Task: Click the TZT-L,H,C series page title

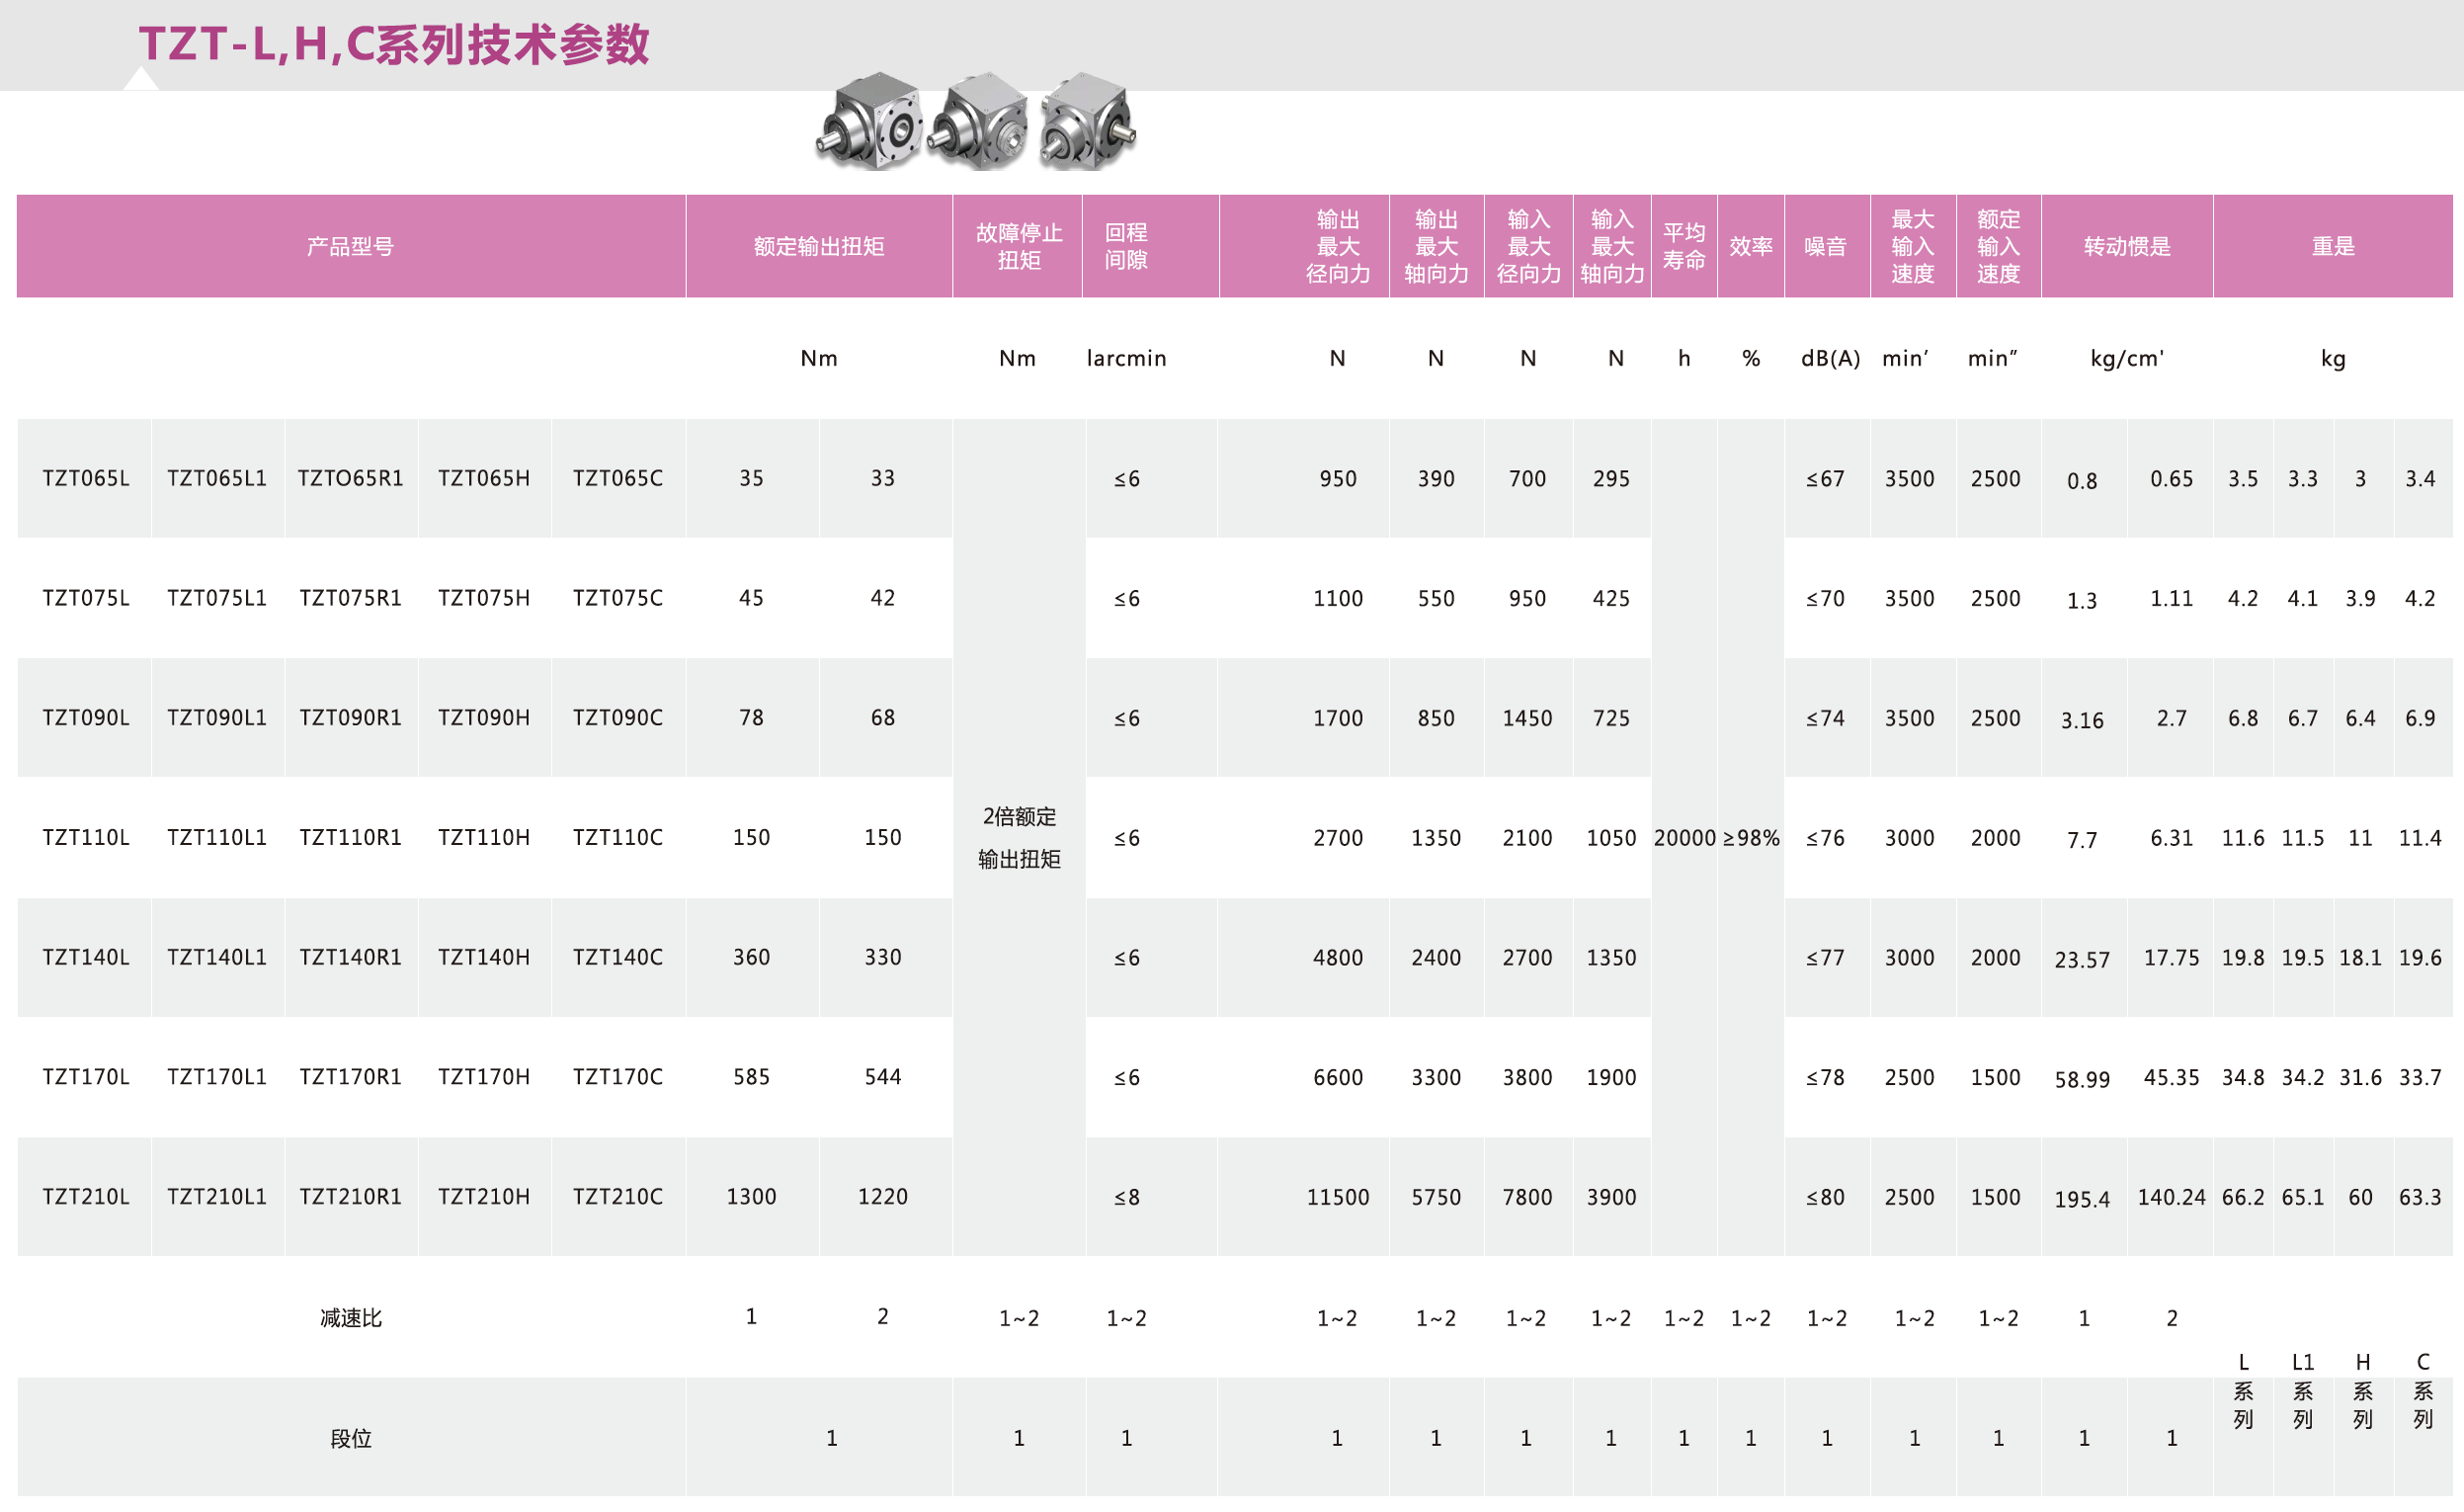Action: pyautogui.click(x=394, y=44)
